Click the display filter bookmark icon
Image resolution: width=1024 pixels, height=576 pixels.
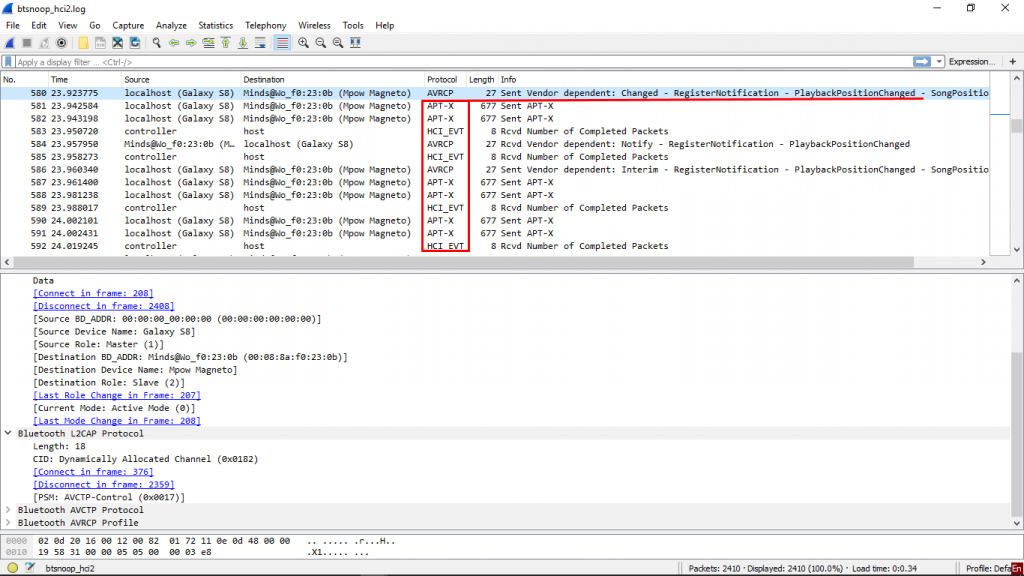9,62
